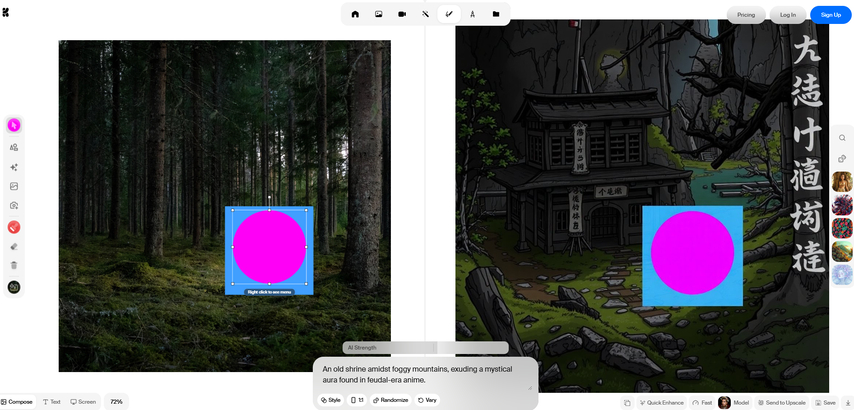Open the Pricing page
This screenshot has height=410, width=854.
746,14
